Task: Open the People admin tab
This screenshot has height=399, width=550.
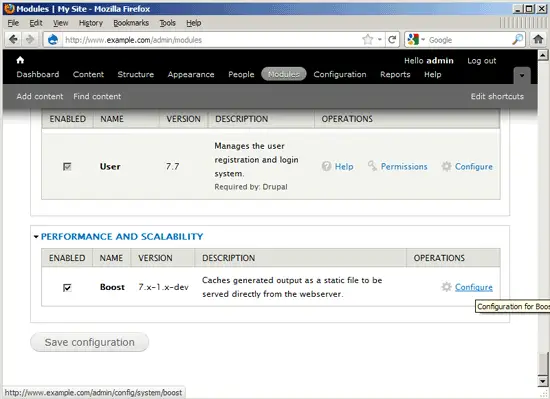Action: (241, 74)
